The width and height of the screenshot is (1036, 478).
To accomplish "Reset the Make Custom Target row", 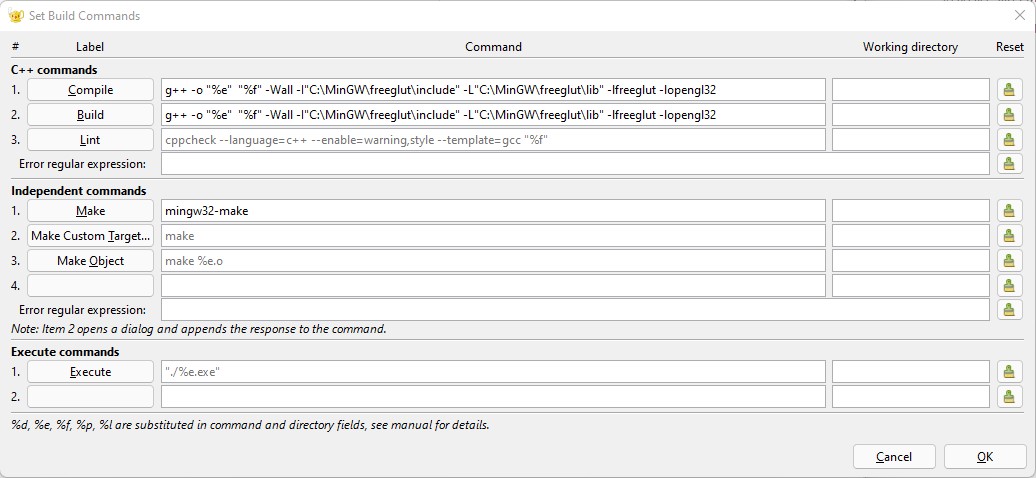I will tap(1008, 236).
